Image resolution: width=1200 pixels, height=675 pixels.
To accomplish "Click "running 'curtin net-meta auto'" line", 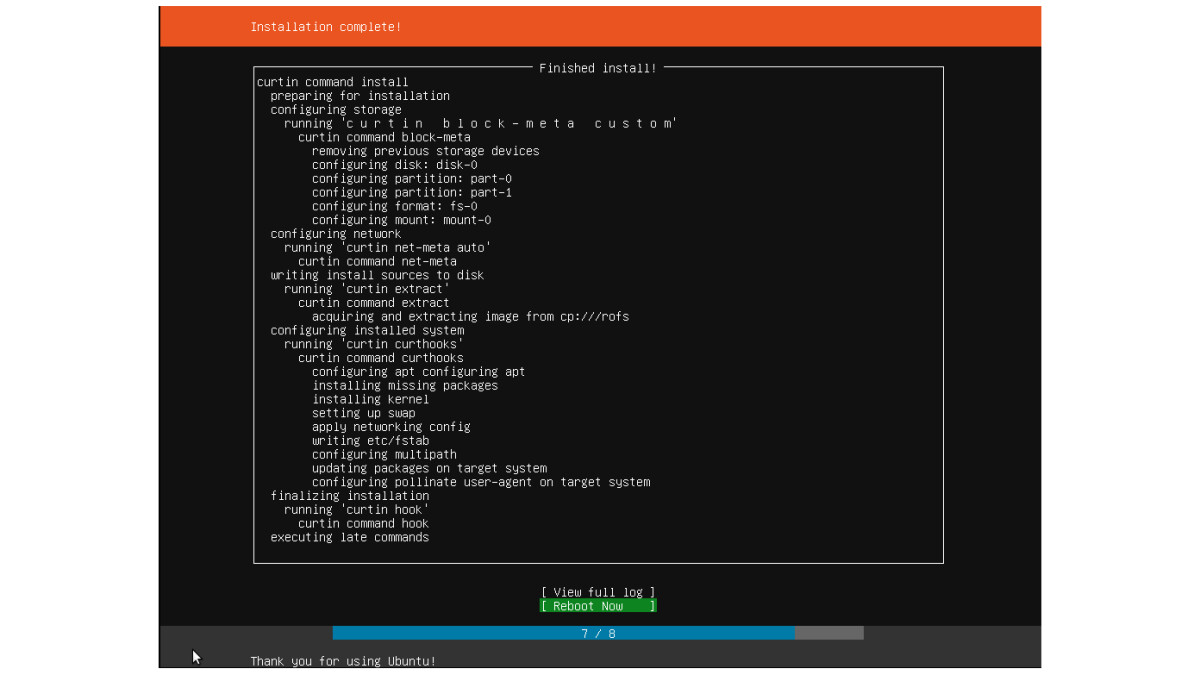I will tap(388, 248).
